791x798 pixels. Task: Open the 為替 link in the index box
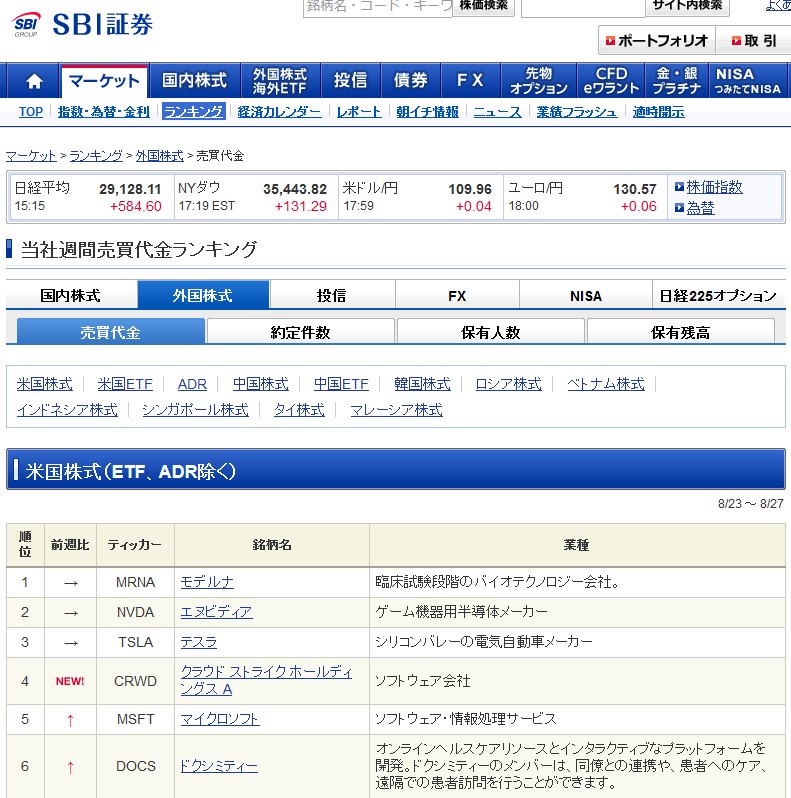tap(700, 208)
